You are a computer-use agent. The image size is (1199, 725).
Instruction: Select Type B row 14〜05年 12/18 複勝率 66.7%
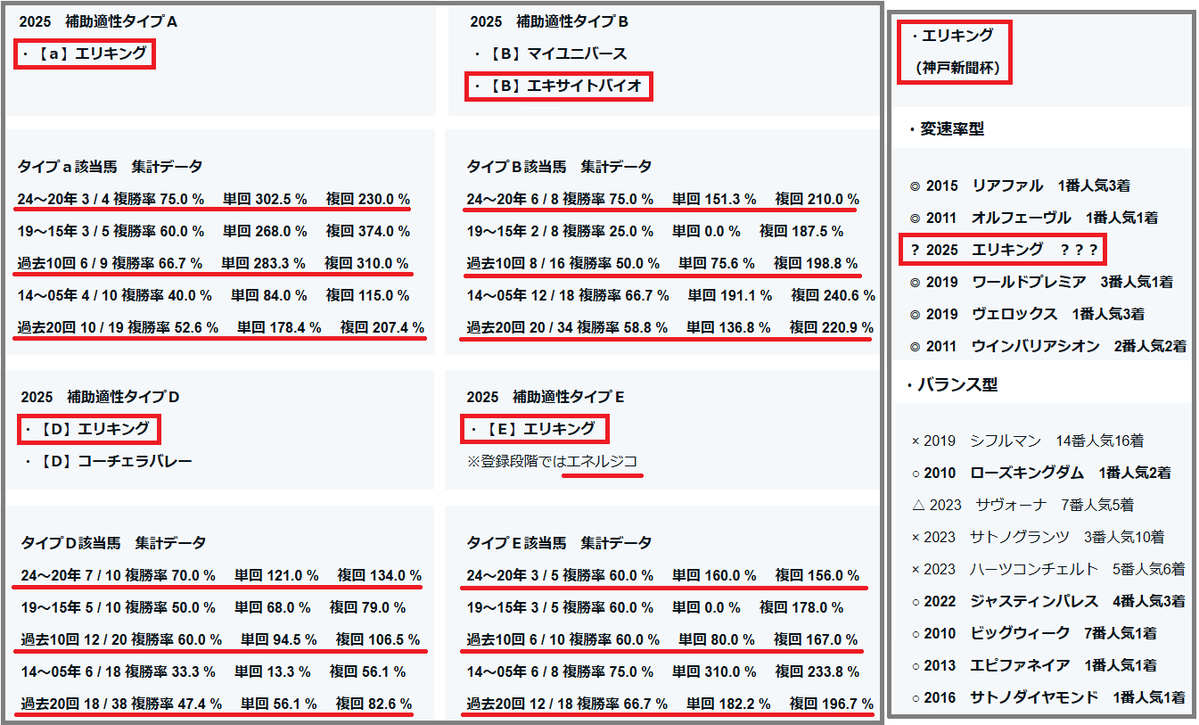click(x=671, y=295)
